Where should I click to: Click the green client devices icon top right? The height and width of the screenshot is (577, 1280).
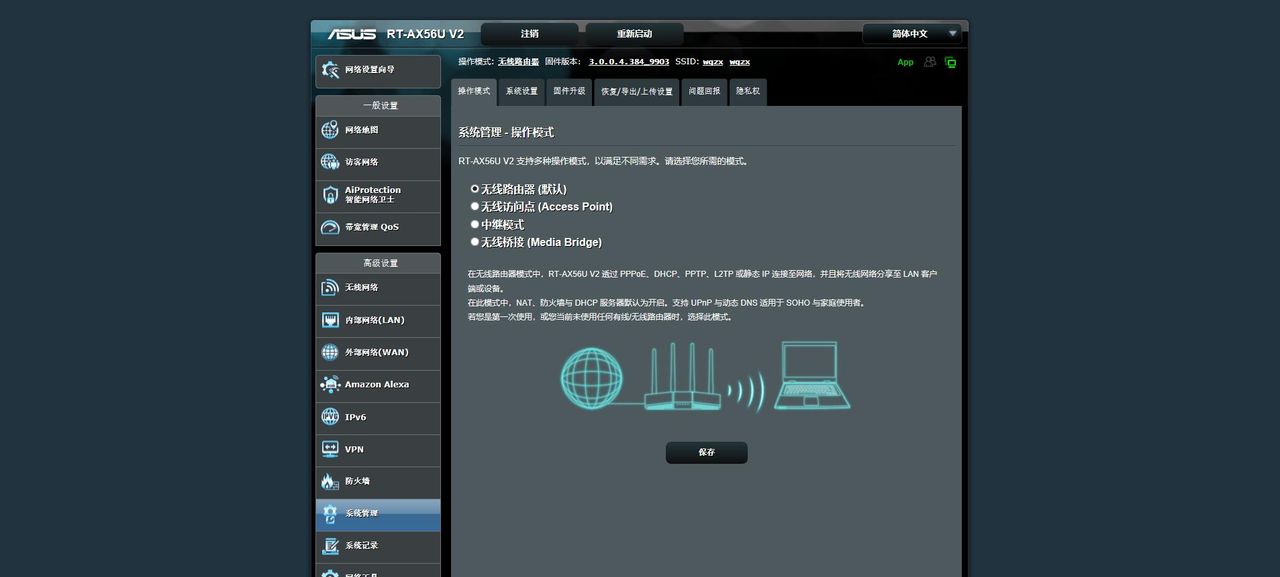[949, 62]
